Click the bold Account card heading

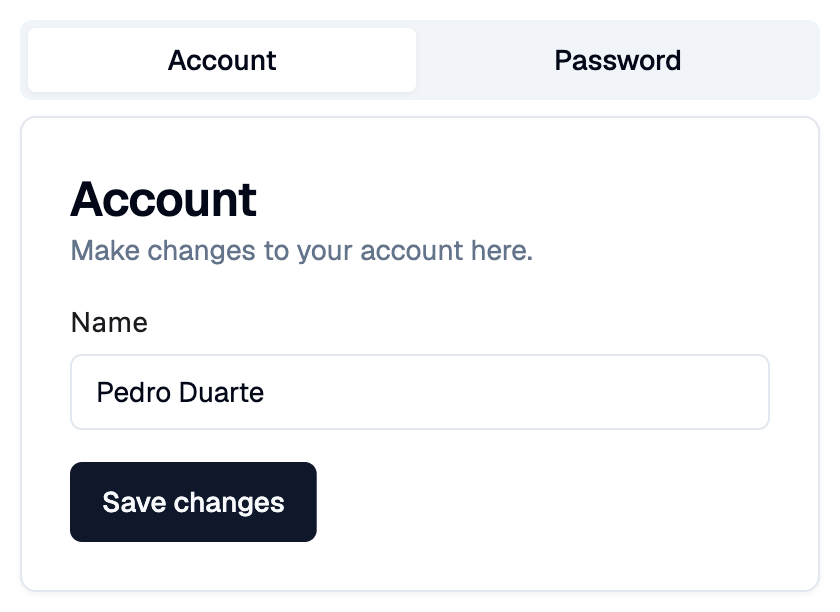click(163, 199)
